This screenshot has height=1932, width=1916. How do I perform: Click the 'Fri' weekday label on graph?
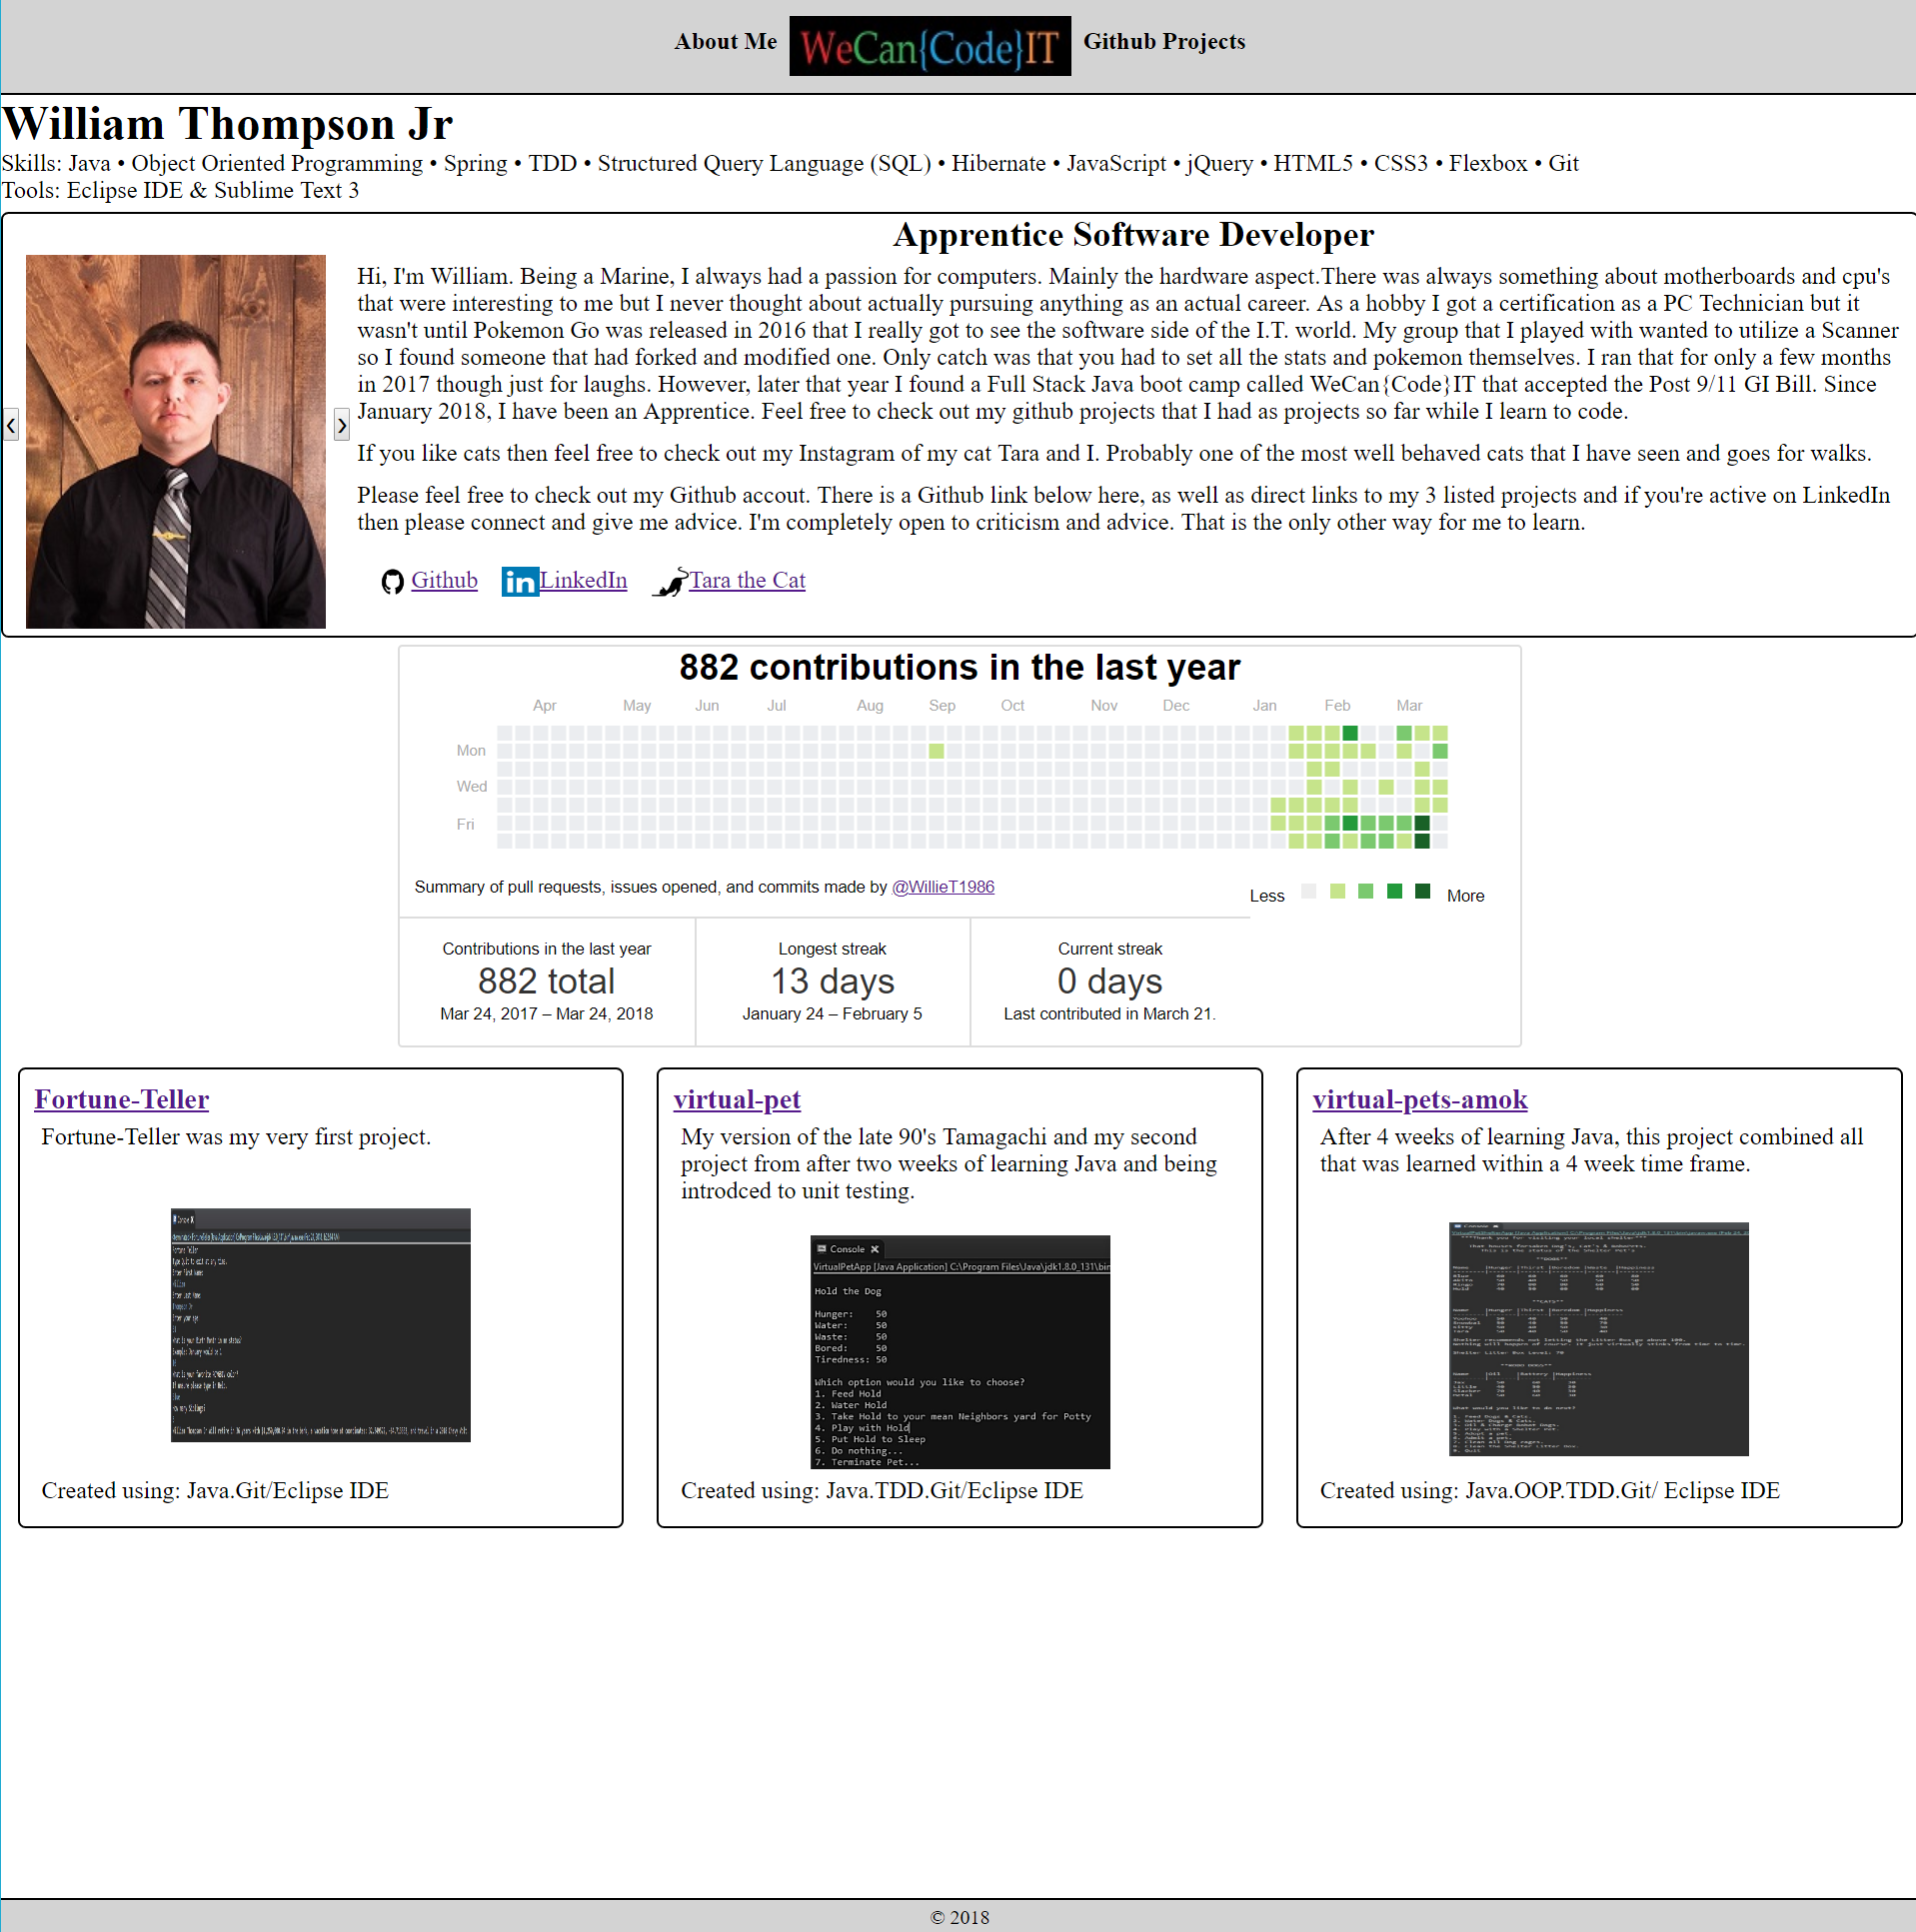pos(465,825)
